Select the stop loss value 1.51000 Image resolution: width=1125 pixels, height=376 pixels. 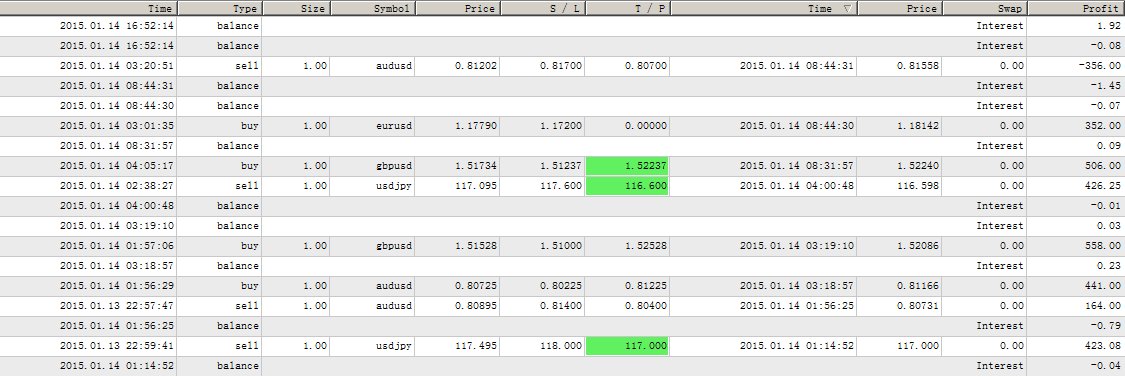(x=560, y=245)
